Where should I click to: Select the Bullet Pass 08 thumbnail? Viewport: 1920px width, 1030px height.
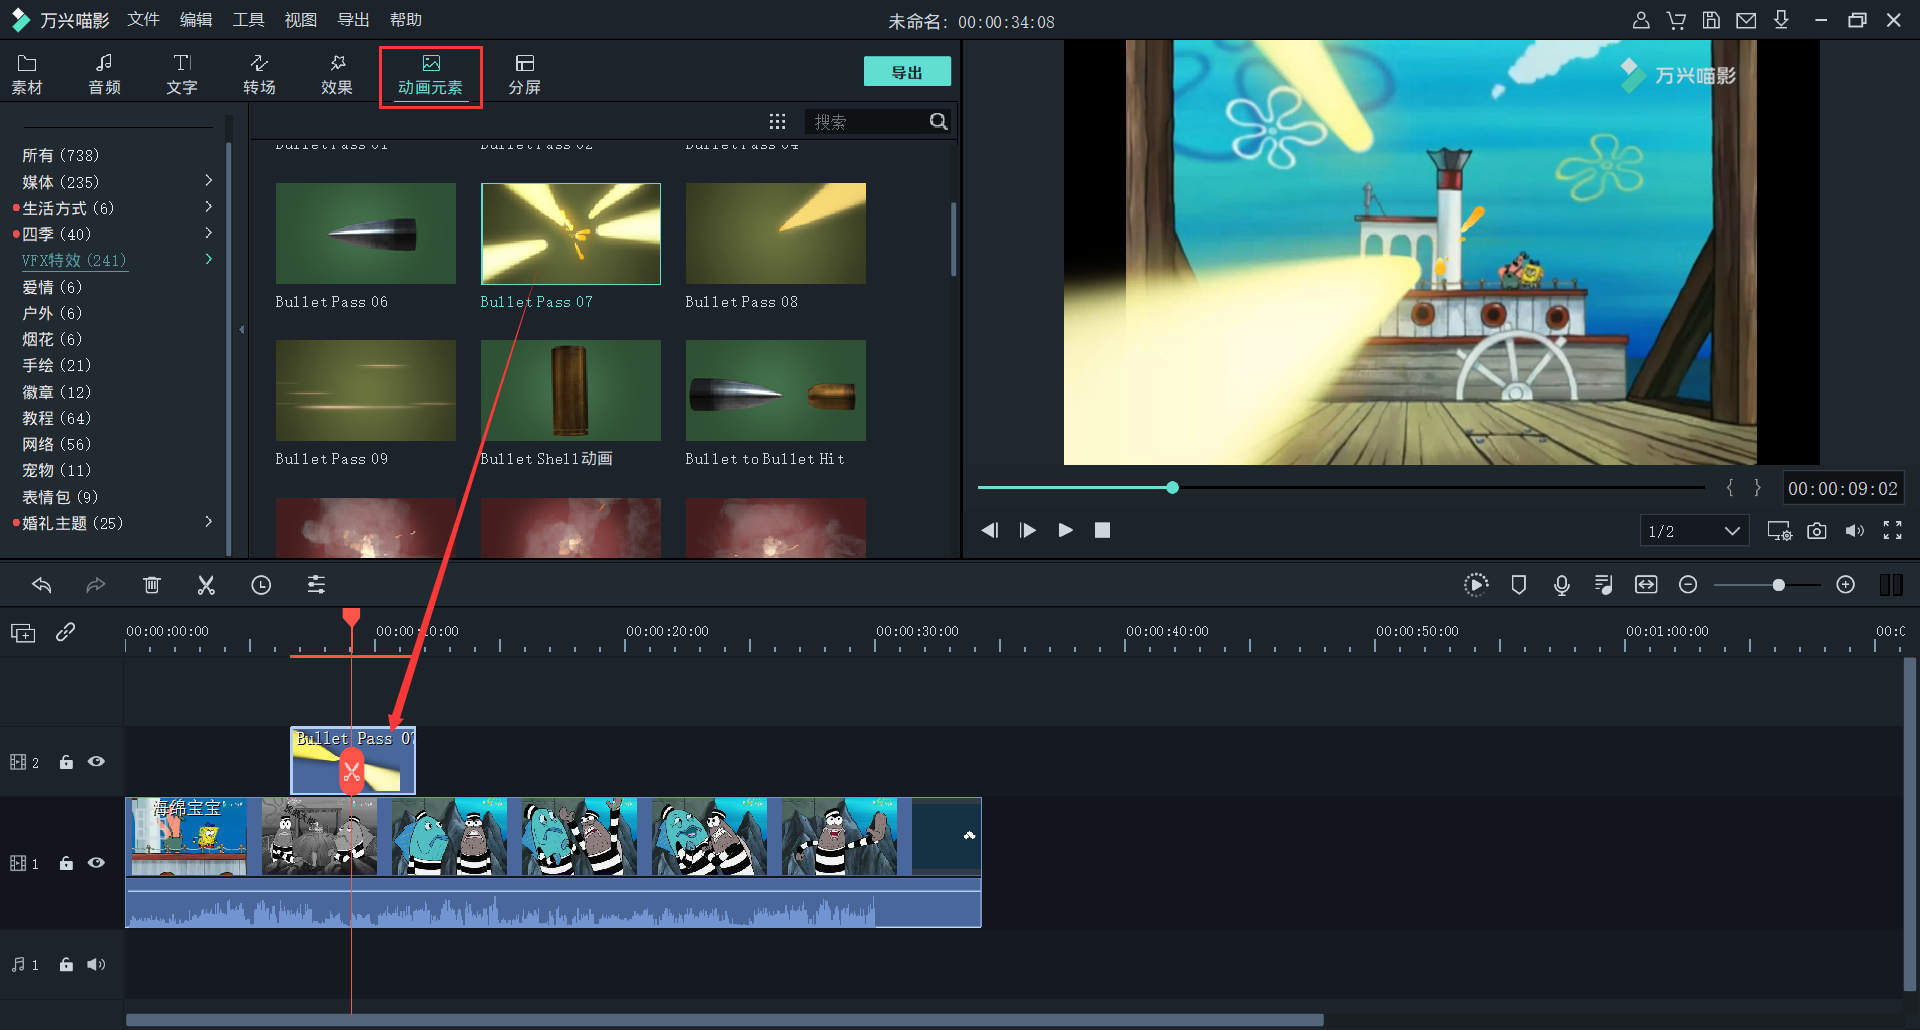775,234
